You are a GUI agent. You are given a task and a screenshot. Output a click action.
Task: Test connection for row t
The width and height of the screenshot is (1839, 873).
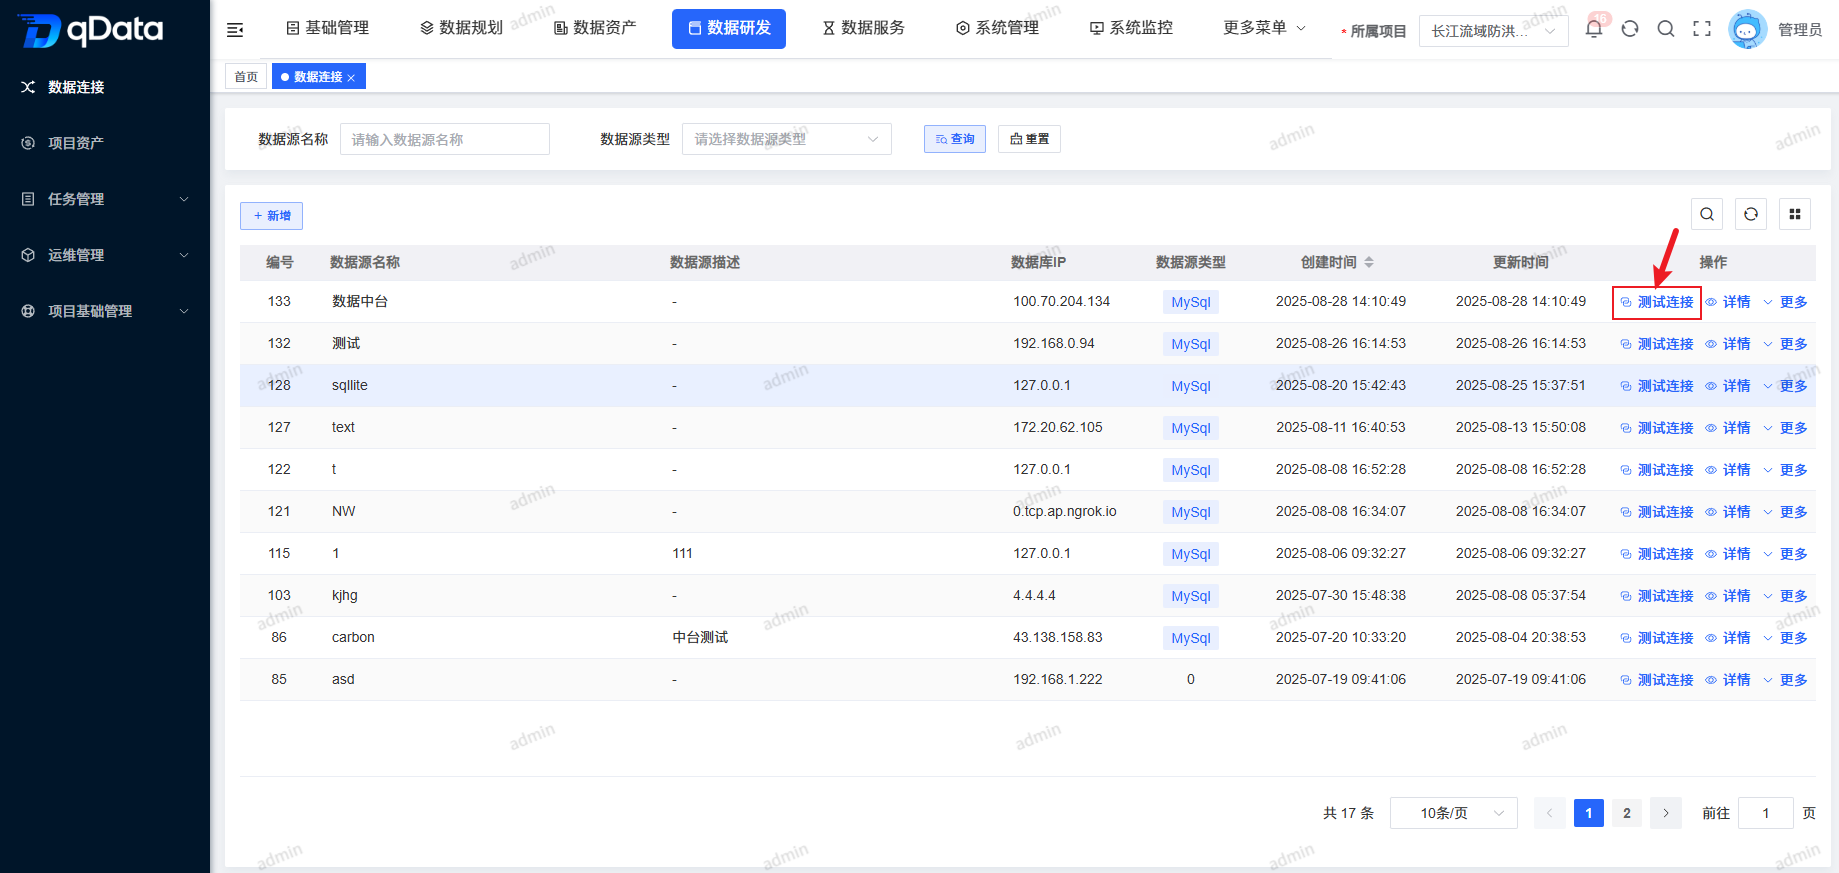[x=1657, y=470]
